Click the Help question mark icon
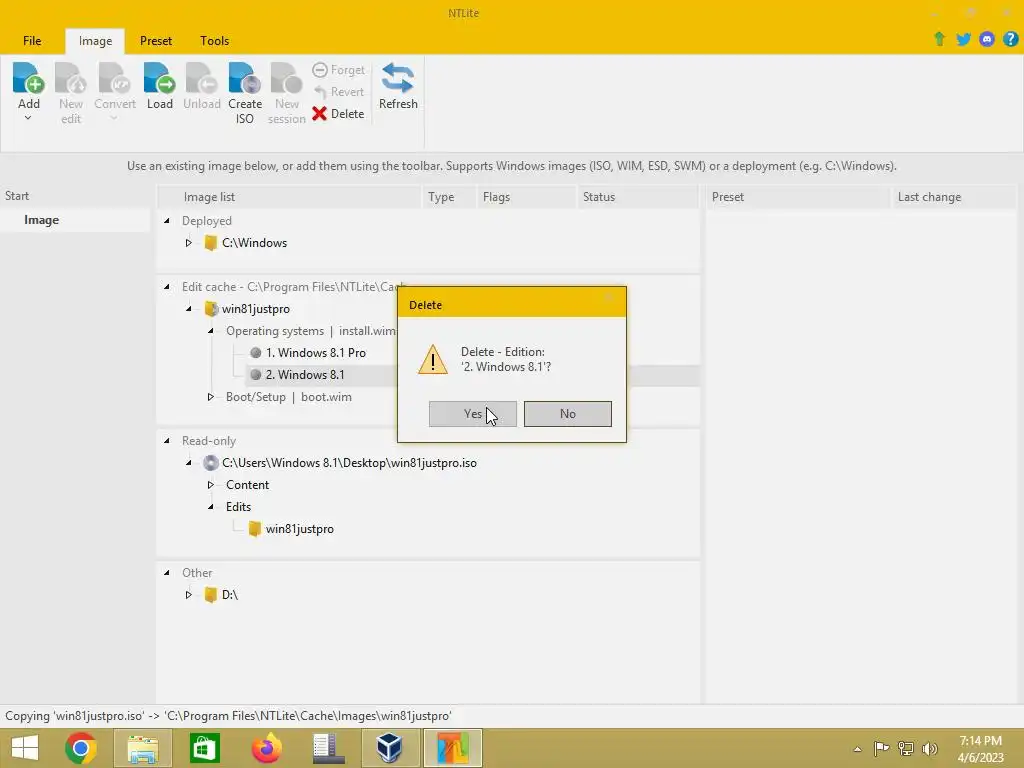Viewport: 1024px width, 768px height. [1010, 39]
